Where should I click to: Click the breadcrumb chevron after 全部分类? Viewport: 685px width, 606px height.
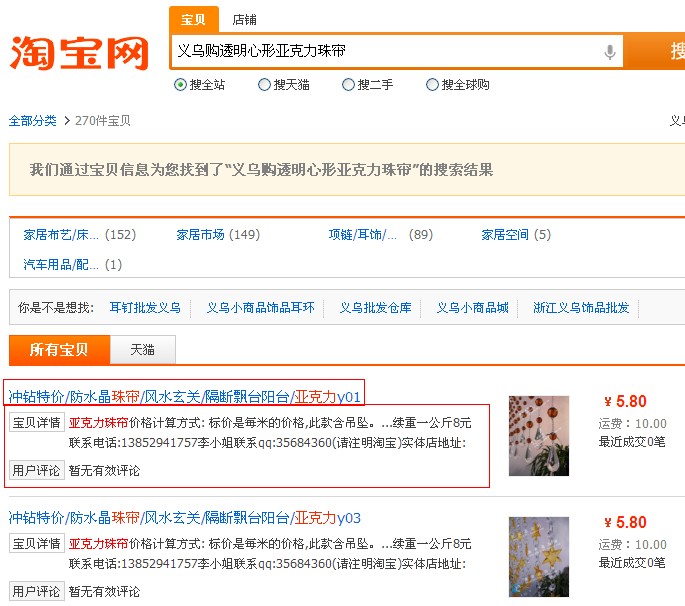coord(67,121)
